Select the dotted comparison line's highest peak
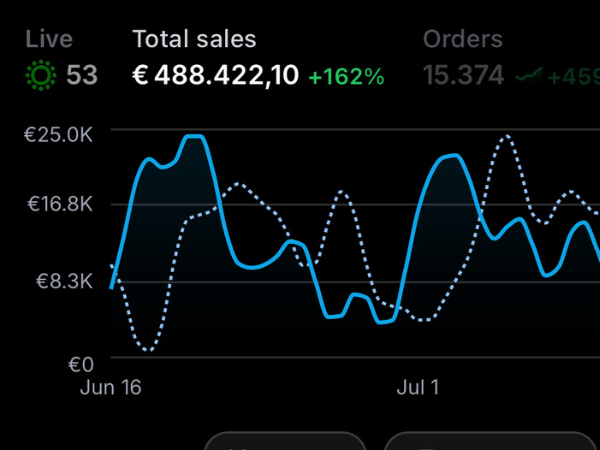Image resolution: width=600 pixels, height=450 pixels. point(507,136)
